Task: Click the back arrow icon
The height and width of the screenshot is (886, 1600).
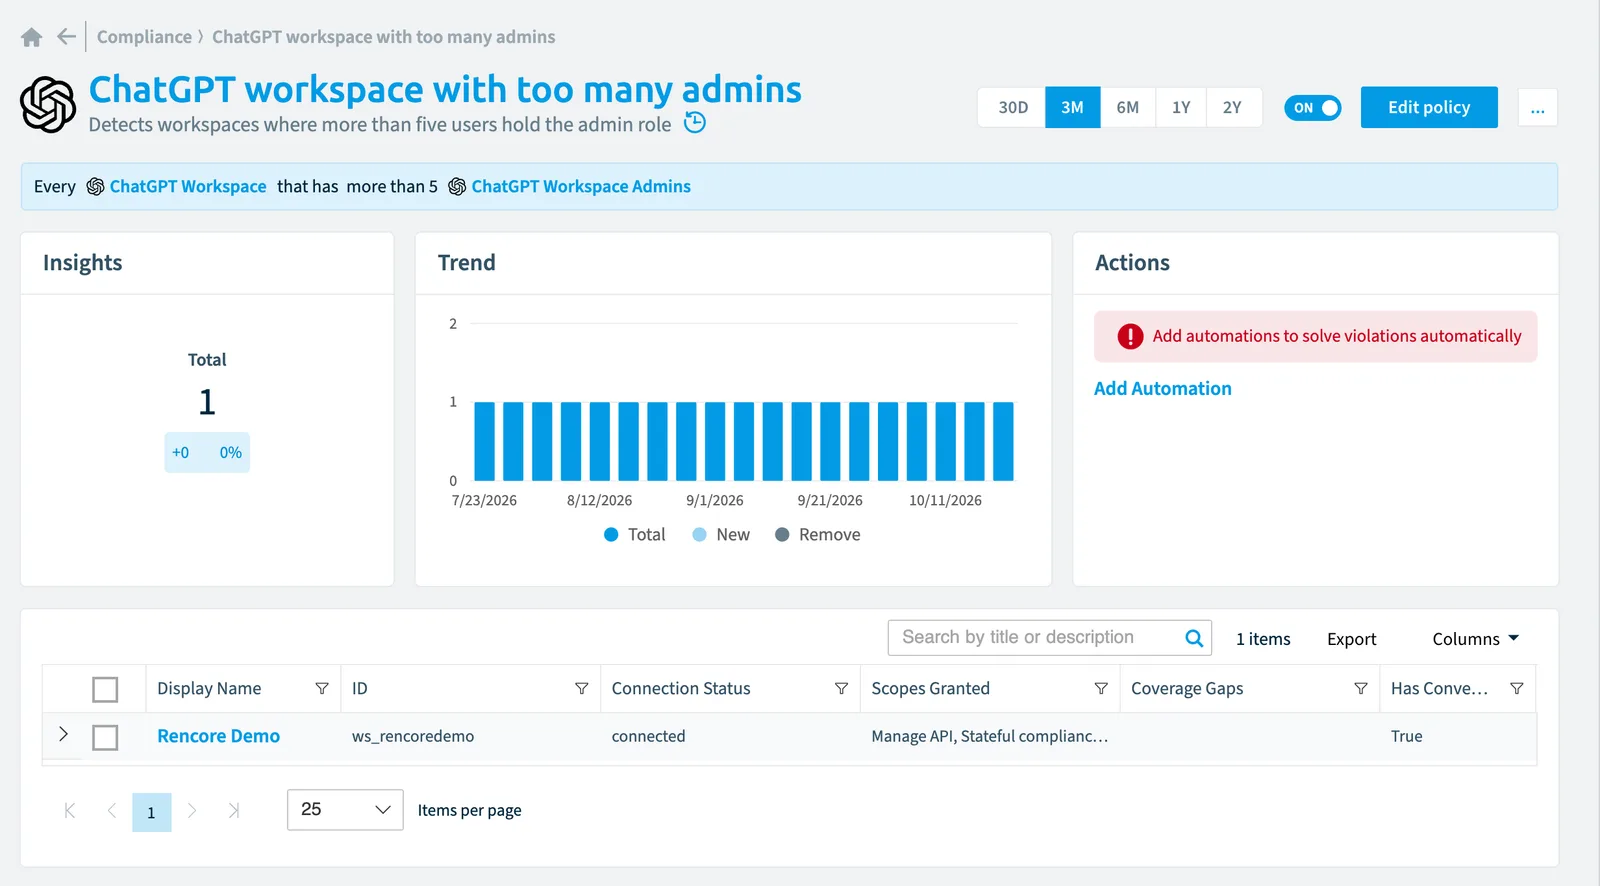Action: tap(66, 37)
